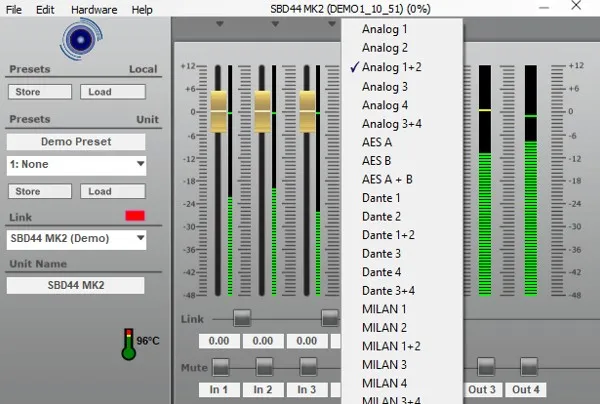600x404 pixels.
Task: Open the Hardware menu
Action: coord(94,10)
